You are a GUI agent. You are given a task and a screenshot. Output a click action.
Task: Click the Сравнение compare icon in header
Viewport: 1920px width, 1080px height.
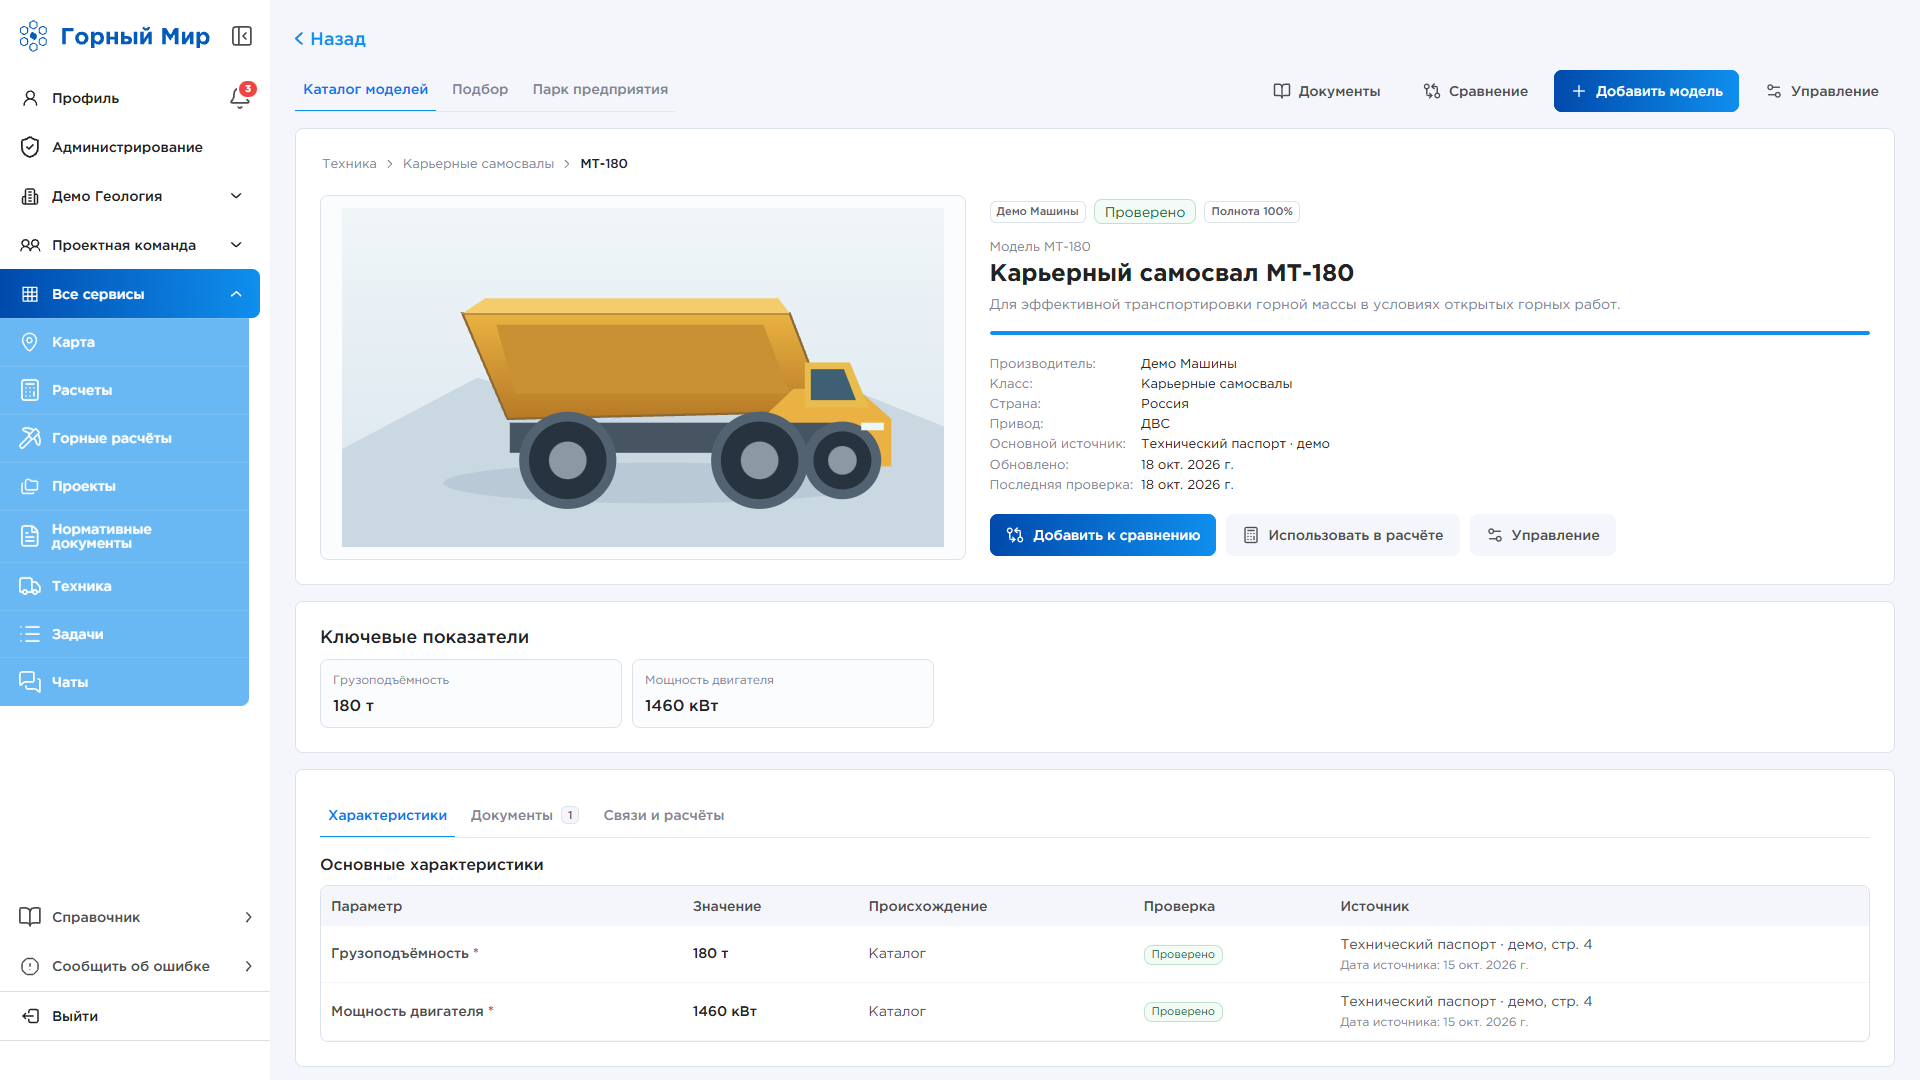click(1432, 91)
